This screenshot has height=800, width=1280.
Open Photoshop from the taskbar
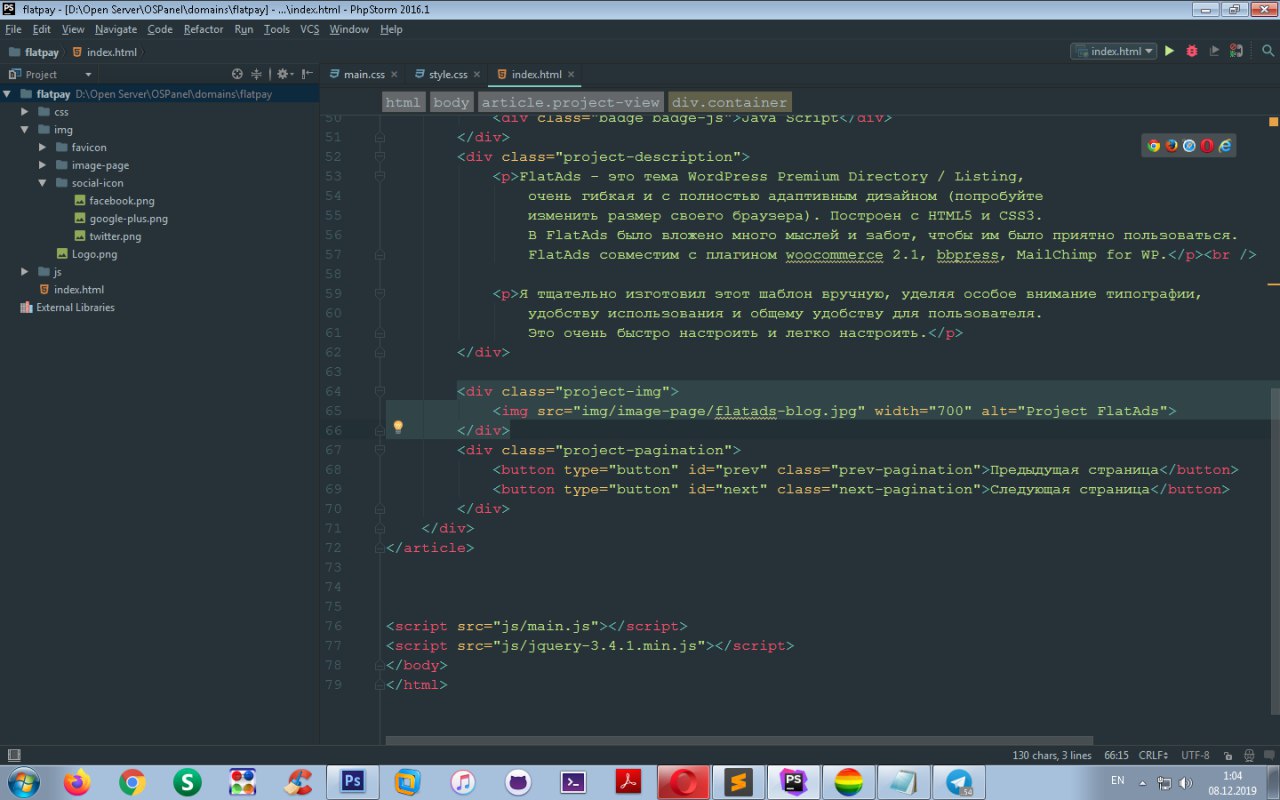(x=353, y=782)
